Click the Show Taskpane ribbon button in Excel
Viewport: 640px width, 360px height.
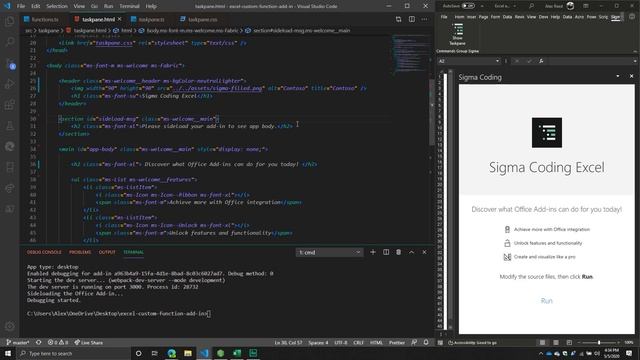(x=458, y=34)
